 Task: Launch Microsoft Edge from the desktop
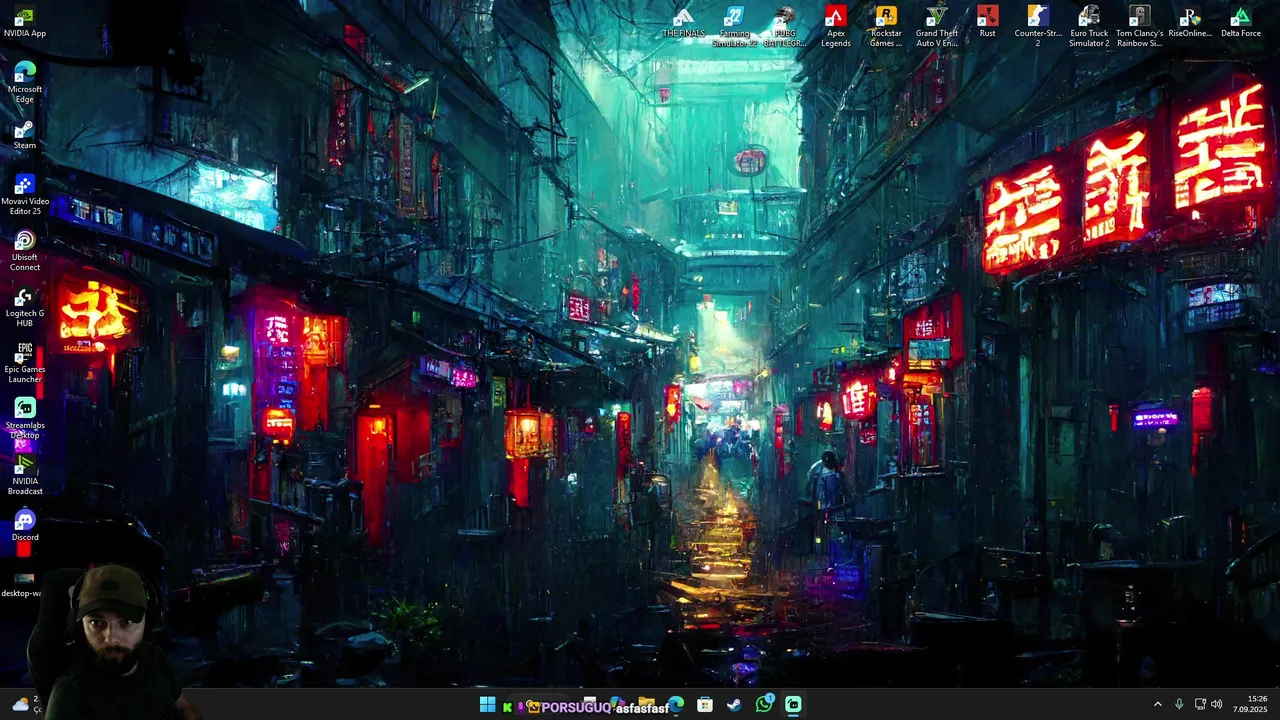click(25, 83)
